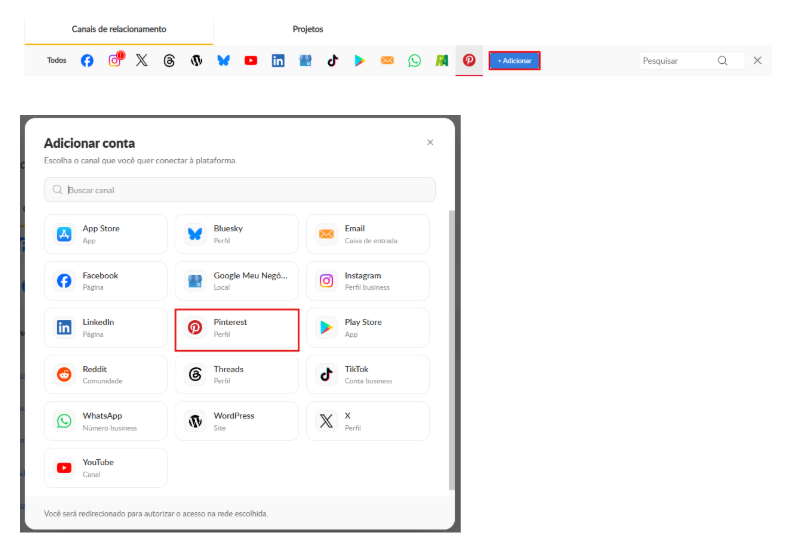792x542 pixels.
Task: Click the 'Escolha o canal que você quer conectar' text
Action: (x=140, y=161)
